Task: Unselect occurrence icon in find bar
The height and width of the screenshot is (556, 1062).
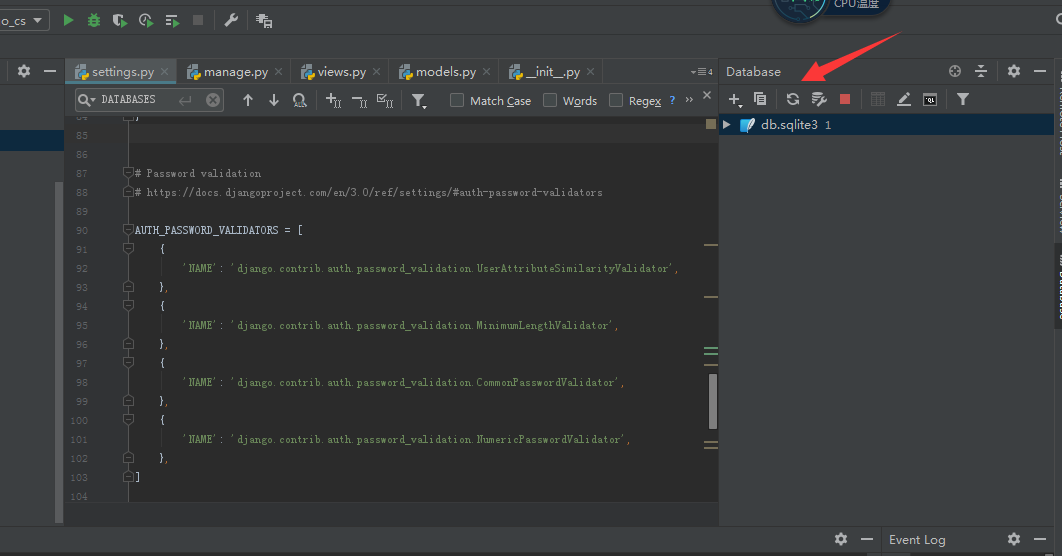Action: click(360, 101)
